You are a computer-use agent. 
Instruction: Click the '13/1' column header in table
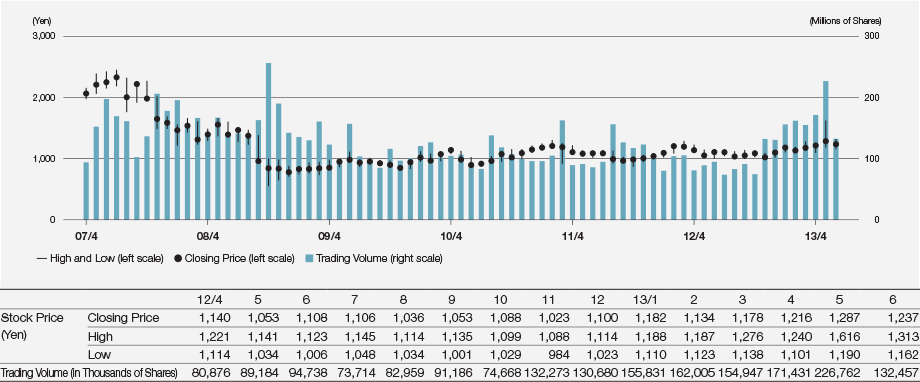click(645, 299)
